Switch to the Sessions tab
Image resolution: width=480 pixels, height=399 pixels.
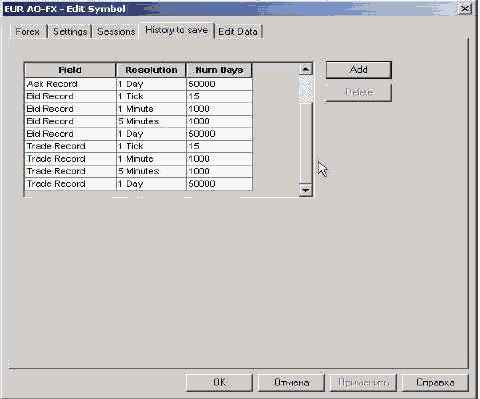pyautogui.click(x=116, y=32)
